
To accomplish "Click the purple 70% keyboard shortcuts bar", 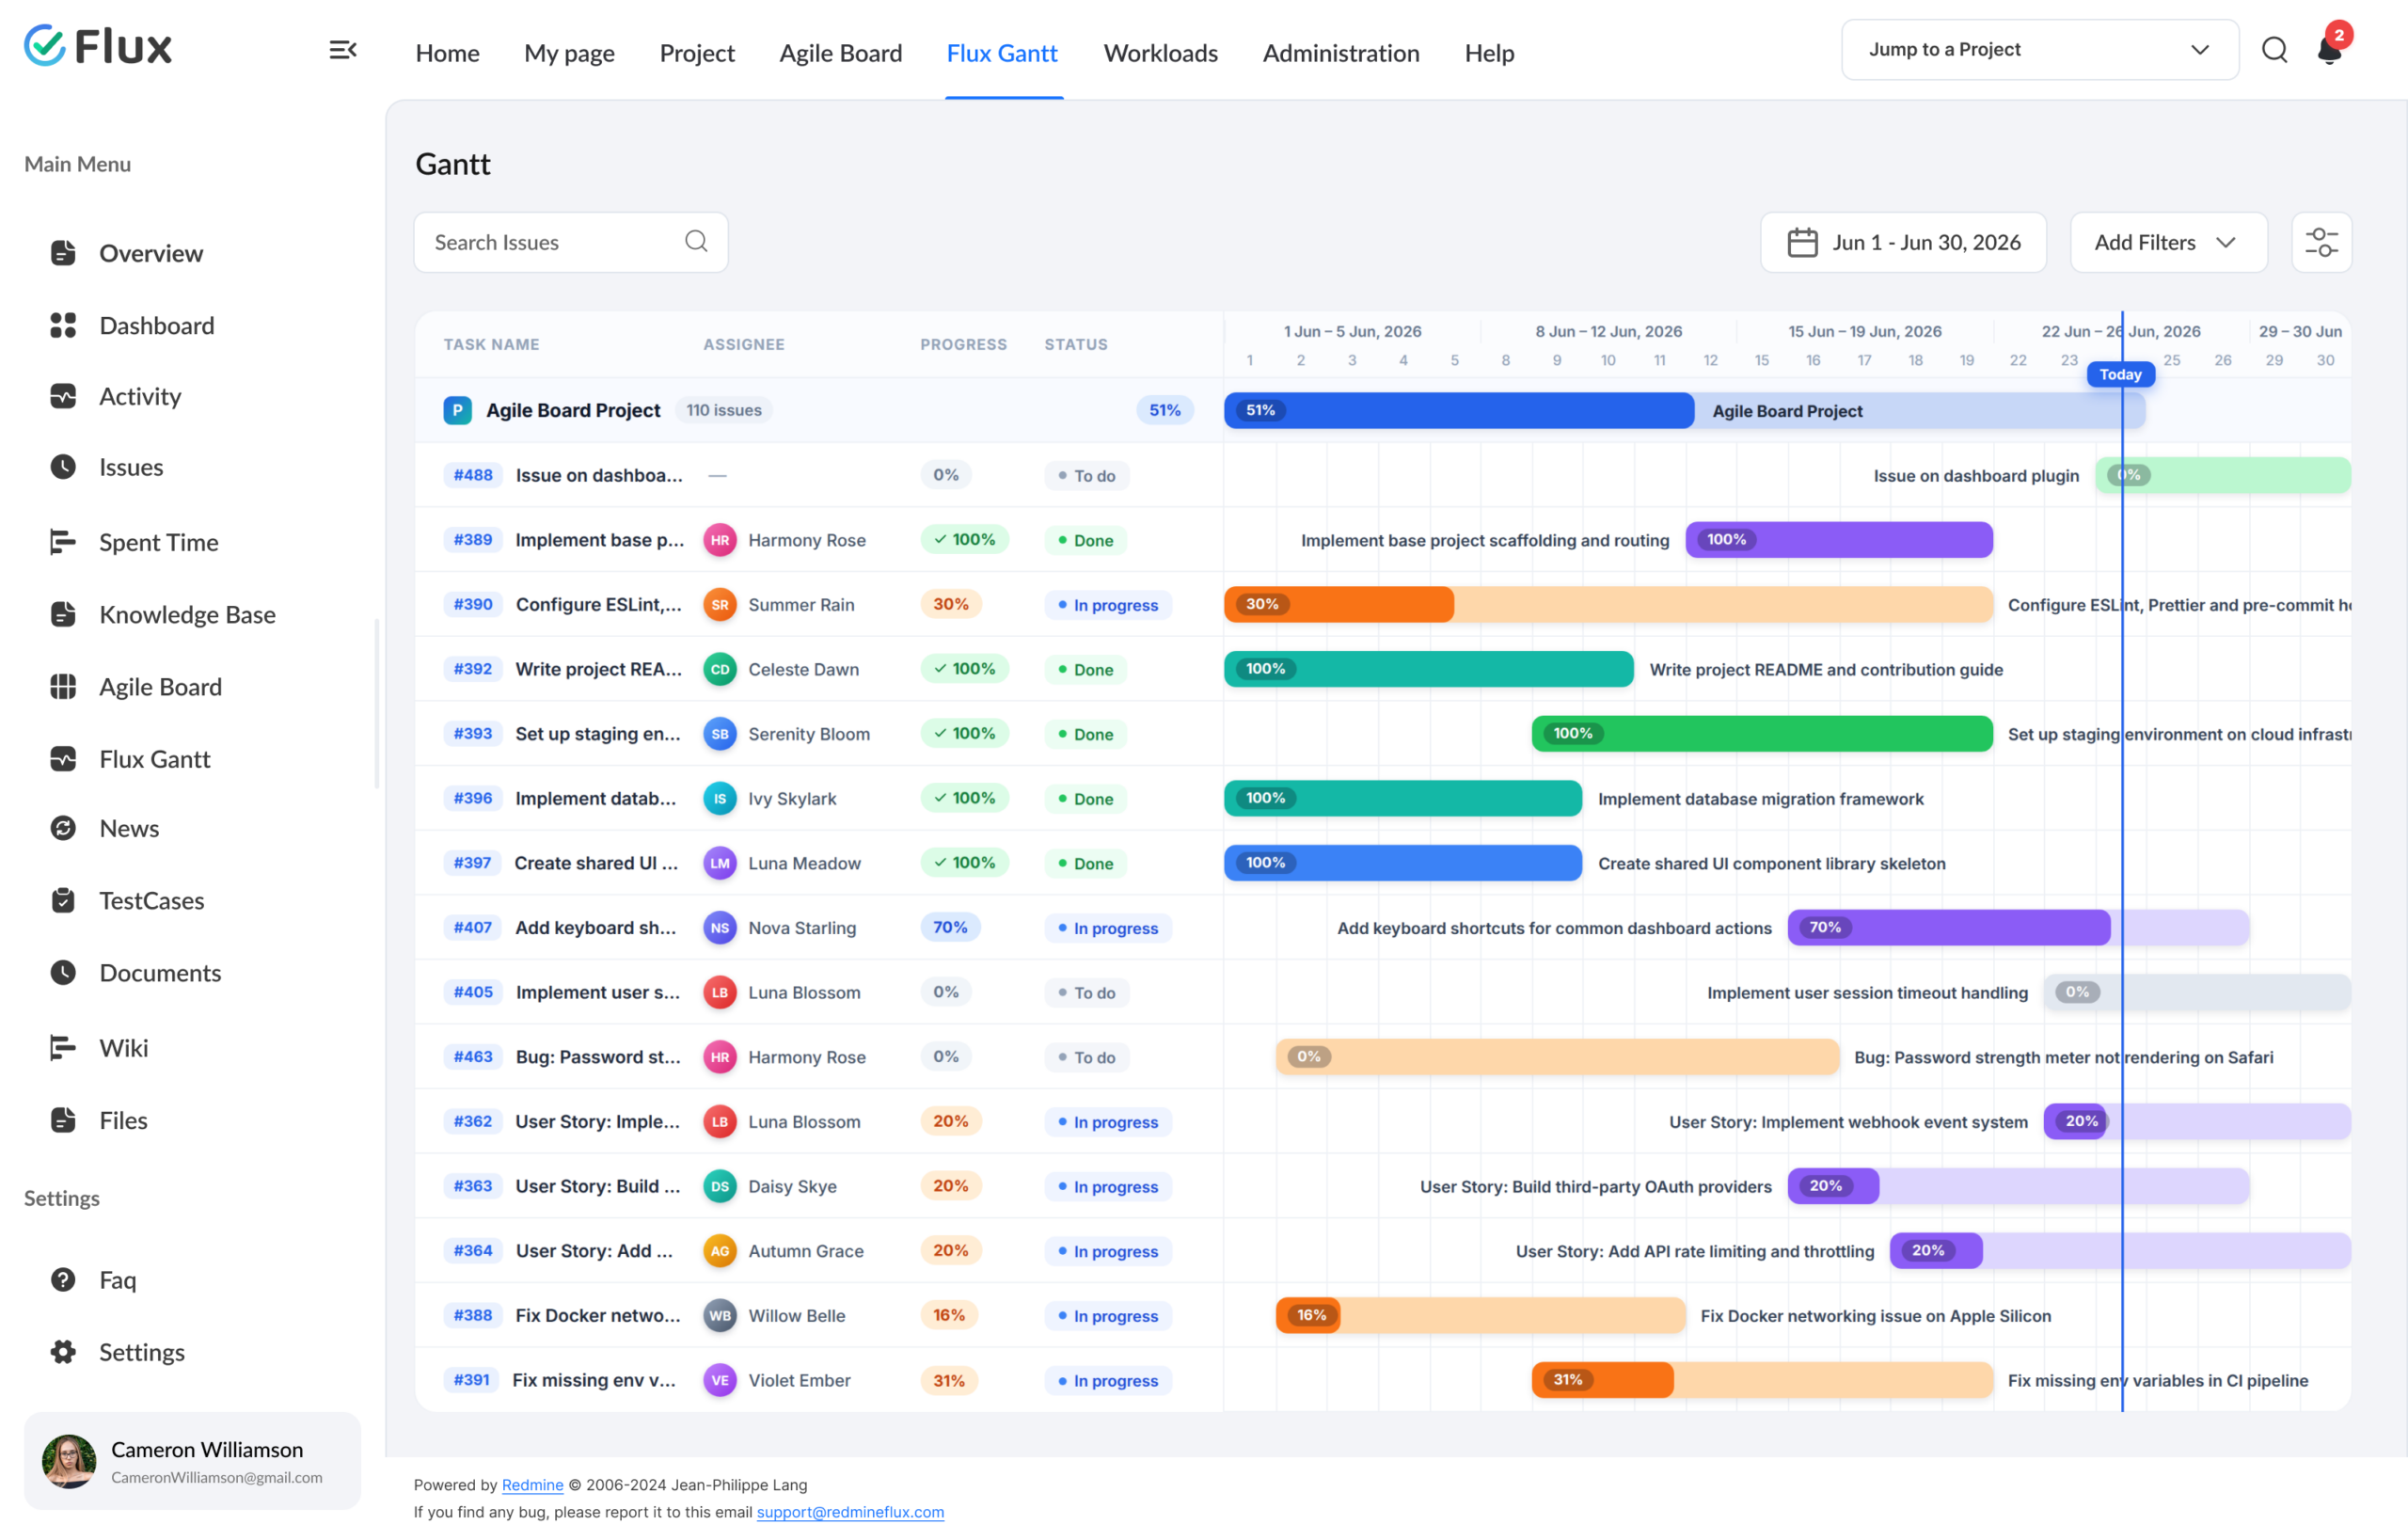I will [x=2018, y=927].
